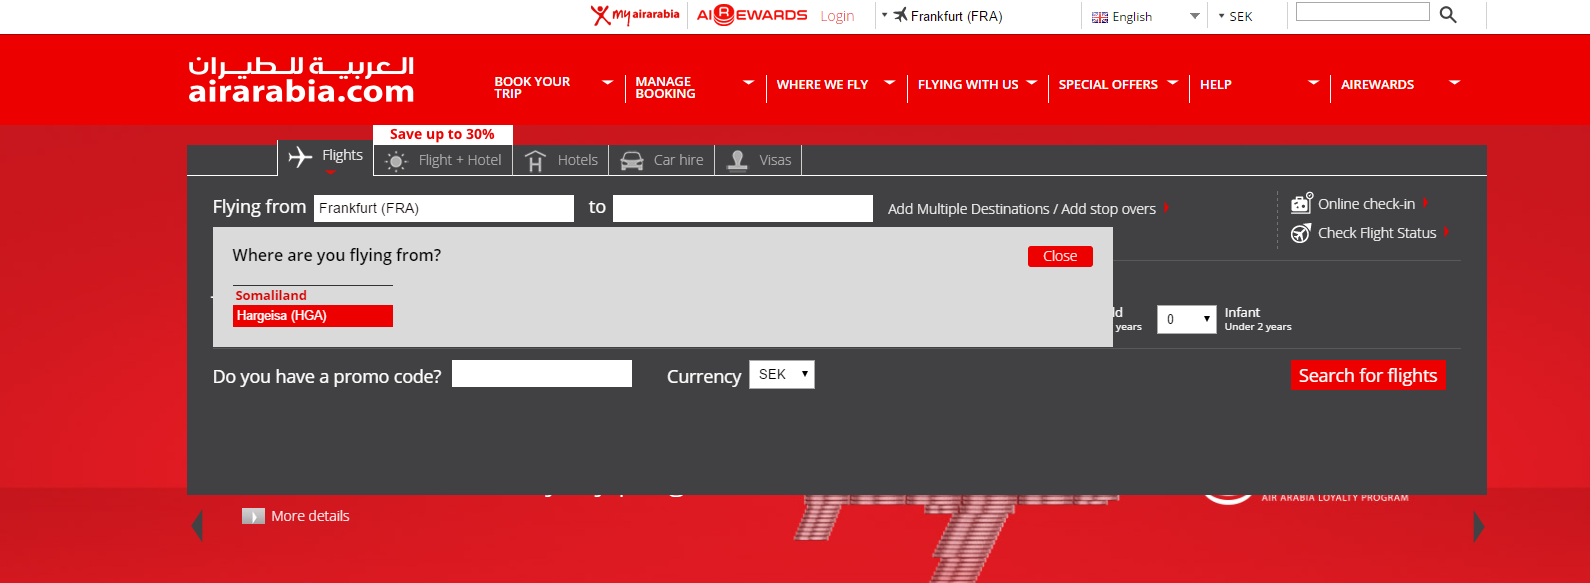Screen dimensions: 1590x583
Task: Click the Somaliland country heading
Action: 271,295
